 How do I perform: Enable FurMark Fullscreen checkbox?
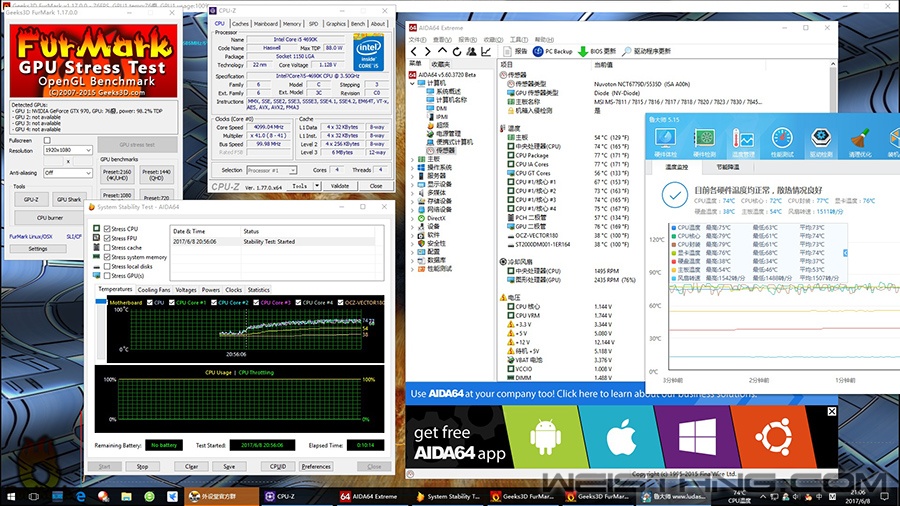47,141
